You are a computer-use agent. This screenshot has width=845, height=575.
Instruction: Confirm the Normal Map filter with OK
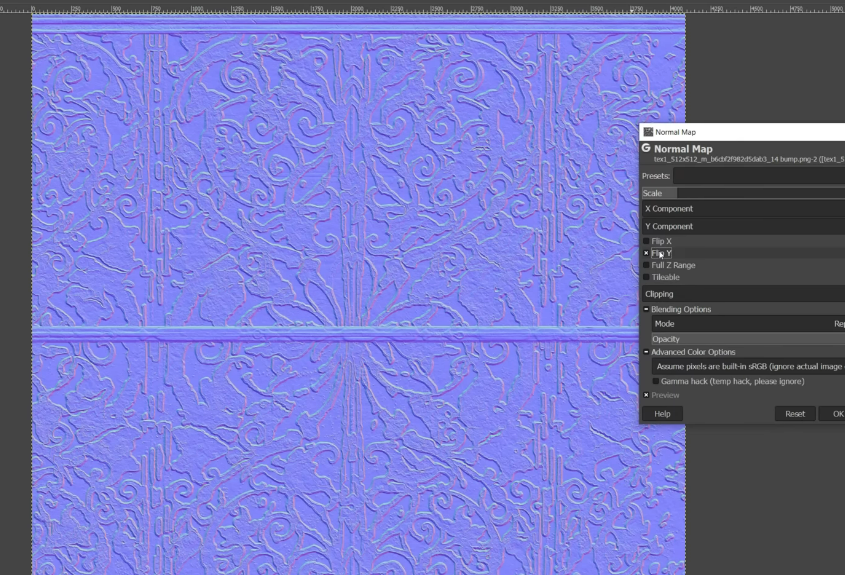click(832, 414)
